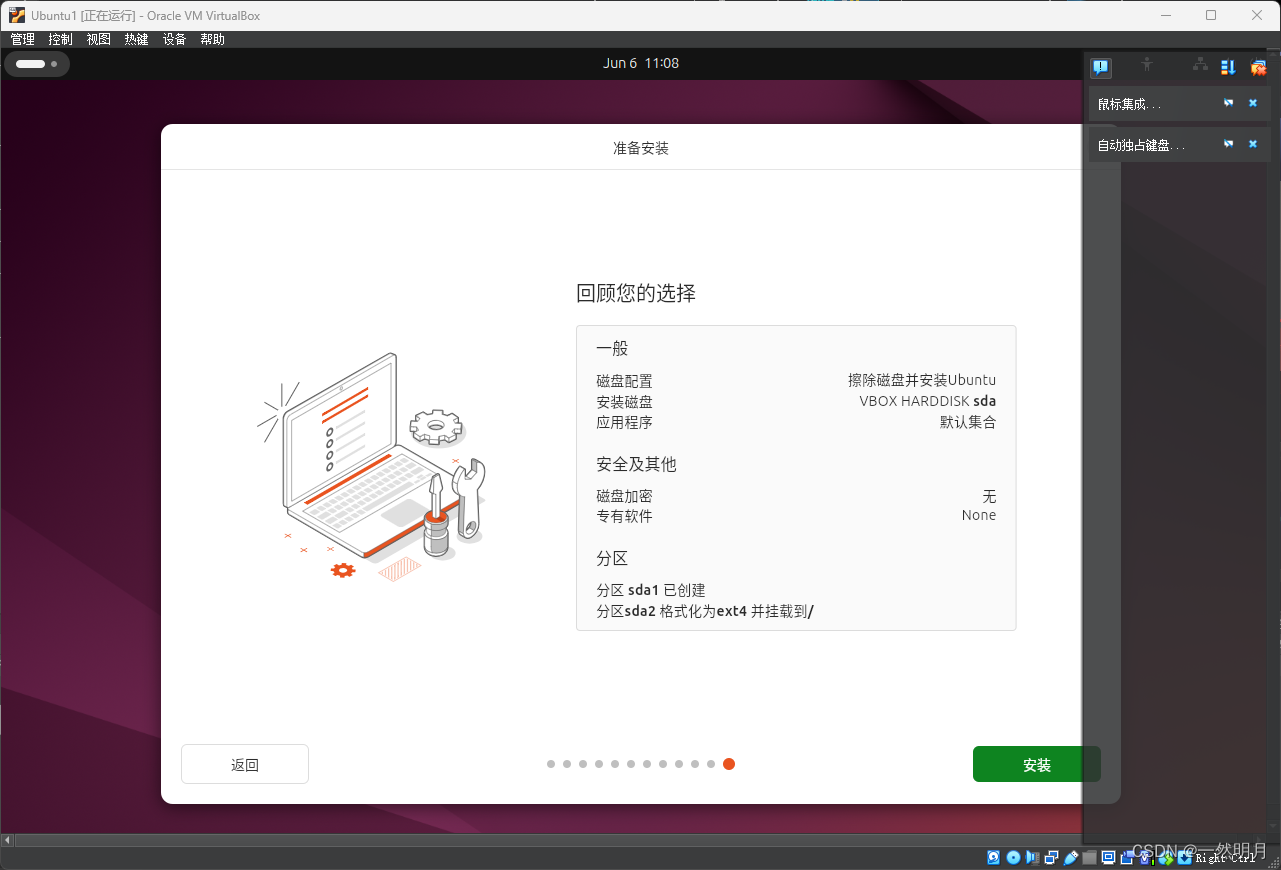Click the optical disc status icon
Viewport: 1281px width, 870px height.
(1013, 857)
